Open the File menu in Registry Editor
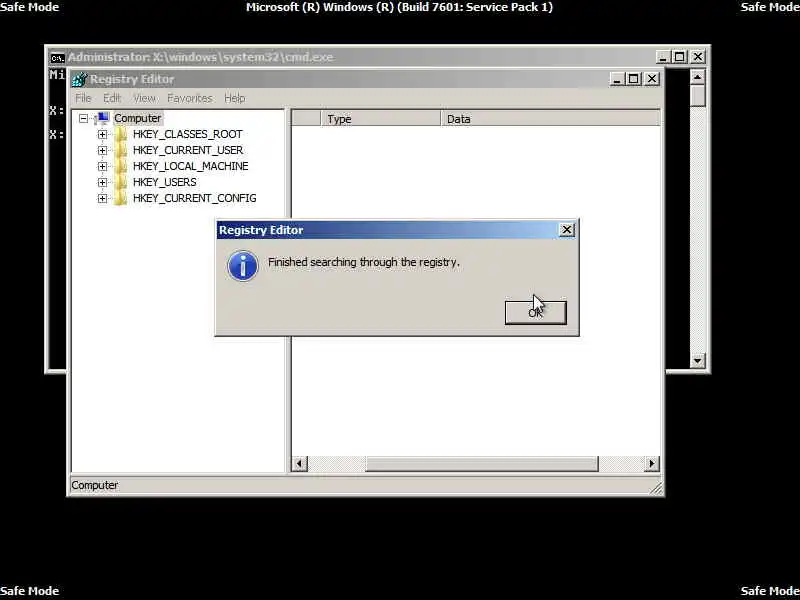 [x=83, y=98]
